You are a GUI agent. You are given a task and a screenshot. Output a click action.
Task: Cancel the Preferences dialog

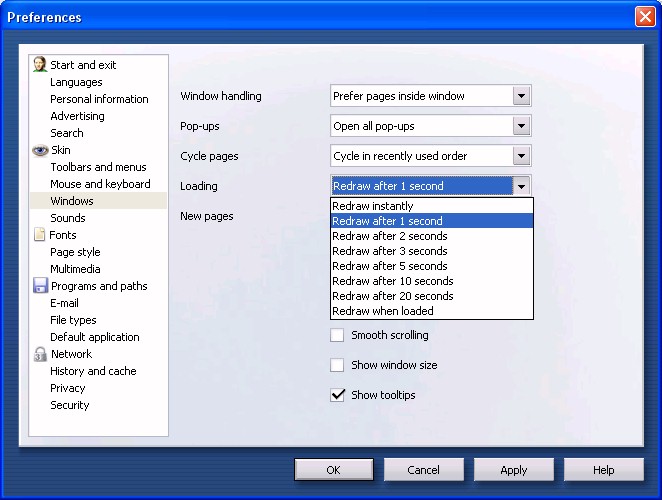point(423,470)
